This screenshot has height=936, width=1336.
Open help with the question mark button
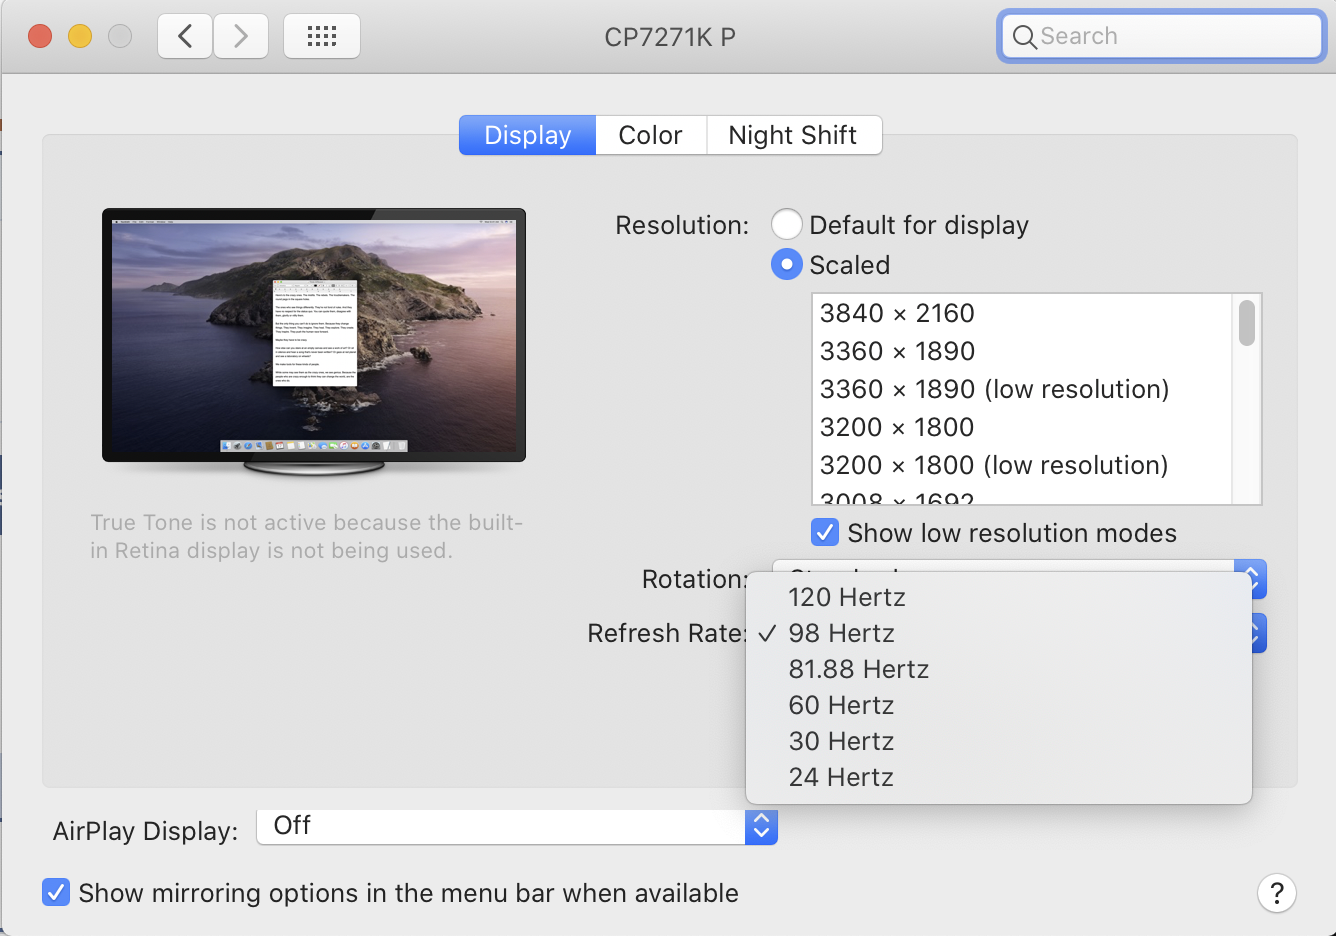[x=1277, y=893]
